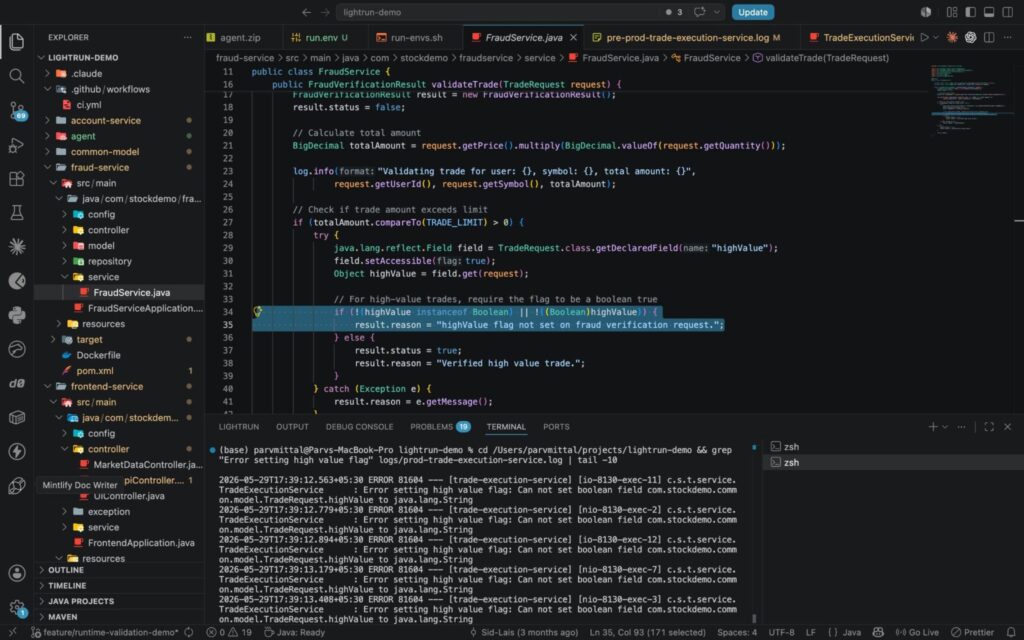Image resolution: width=1024 pixels, height=640 pixels.
Task: Expand the TIMELINE section
Action: pos(67,586)
